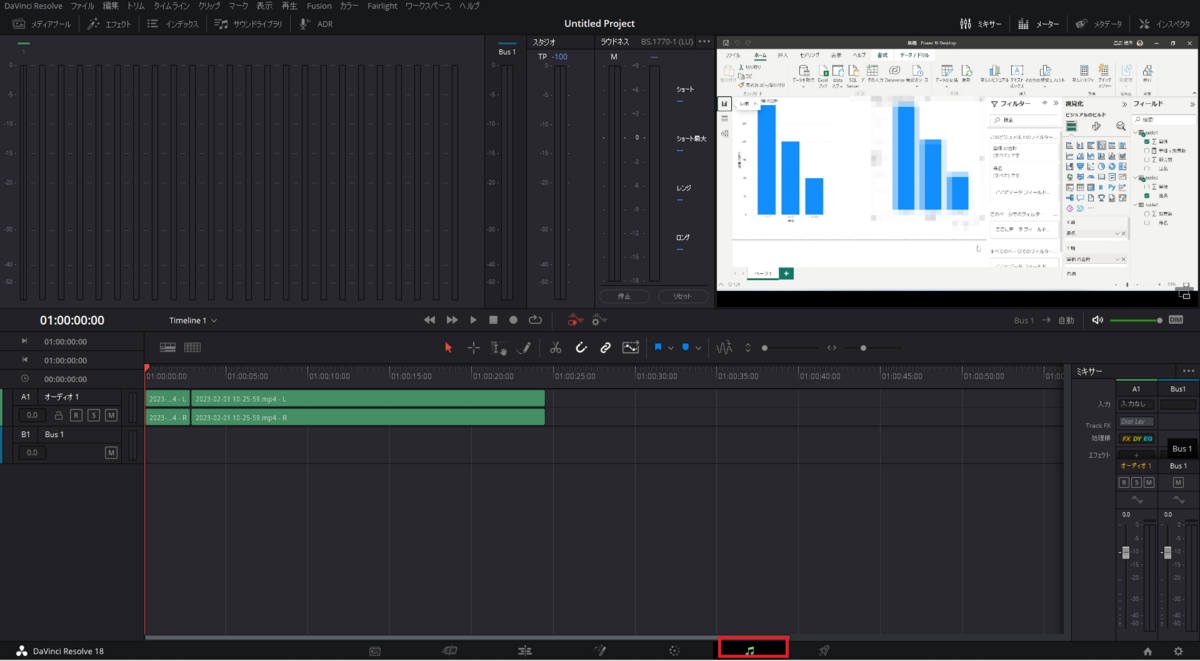Toggle the メーター panel button

click(x=1038, y=23)
